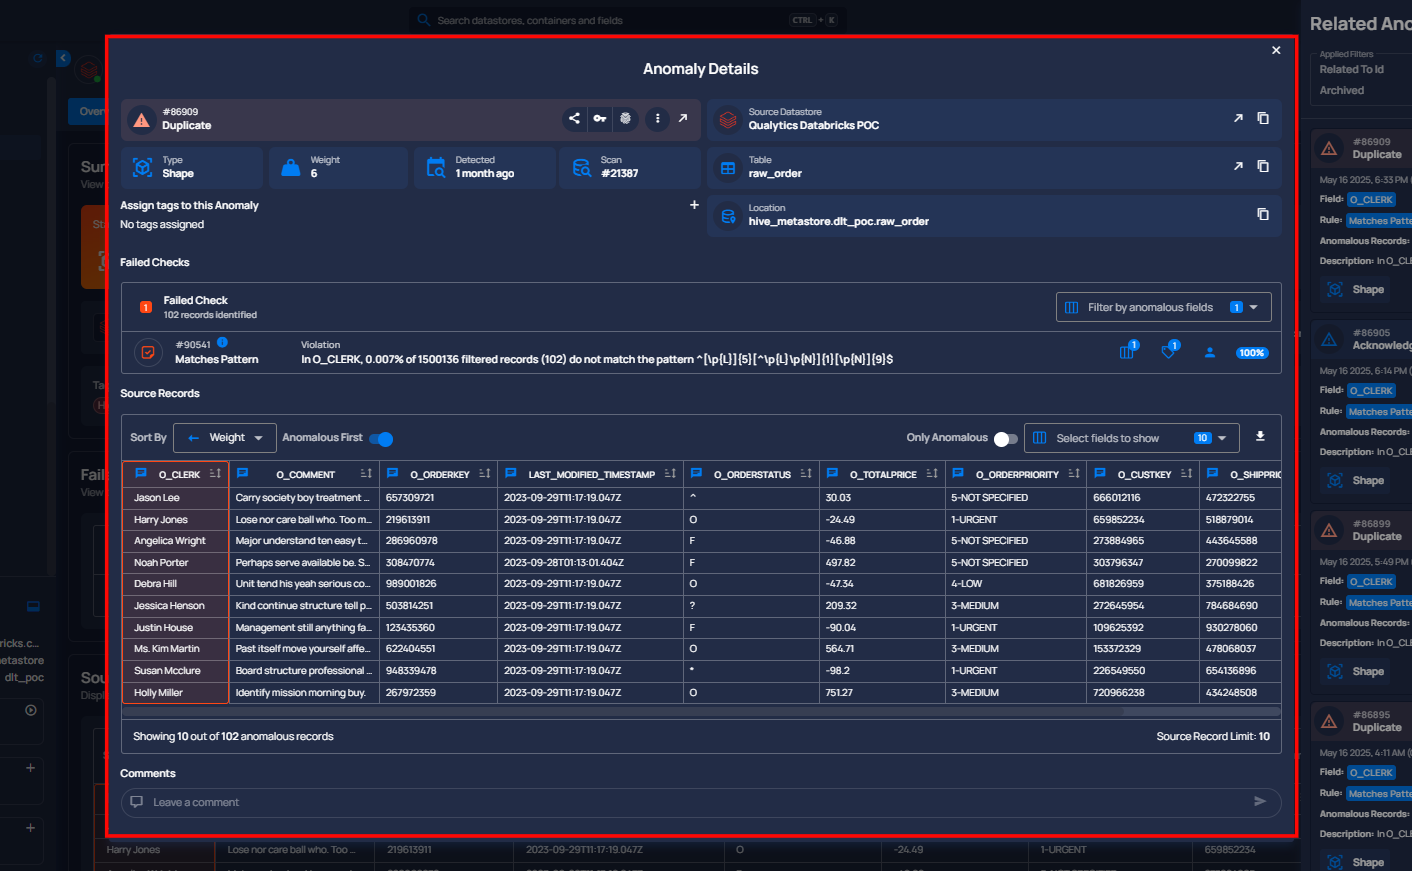Click the share icon for anomaly #86909
This screenshot has width=1412, height=871.
574,118
